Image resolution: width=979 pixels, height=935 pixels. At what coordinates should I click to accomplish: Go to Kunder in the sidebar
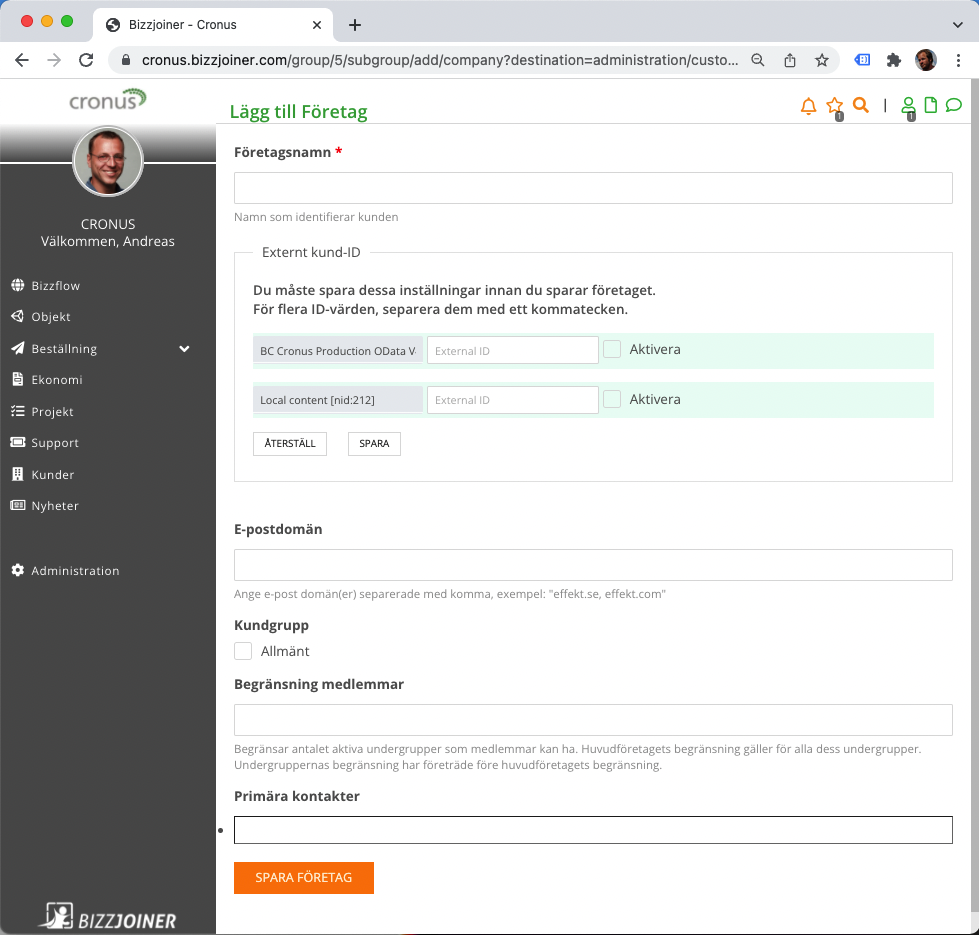point(52,474)
